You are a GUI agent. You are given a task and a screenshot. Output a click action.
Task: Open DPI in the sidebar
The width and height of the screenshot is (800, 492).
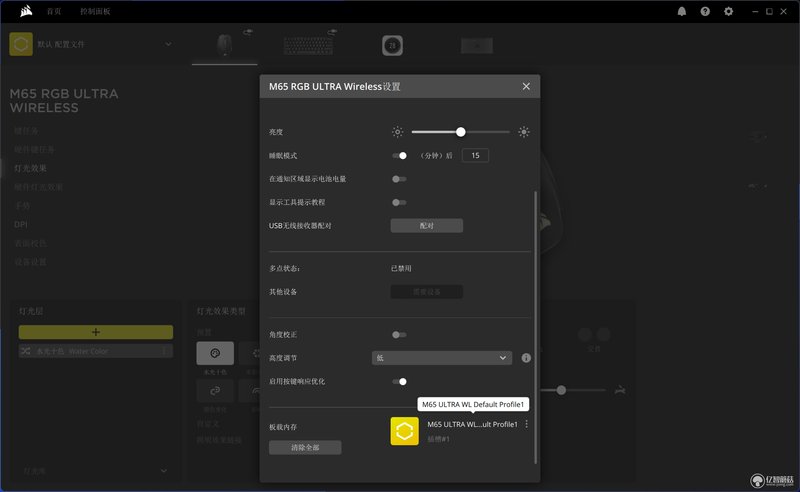point(21,225)
